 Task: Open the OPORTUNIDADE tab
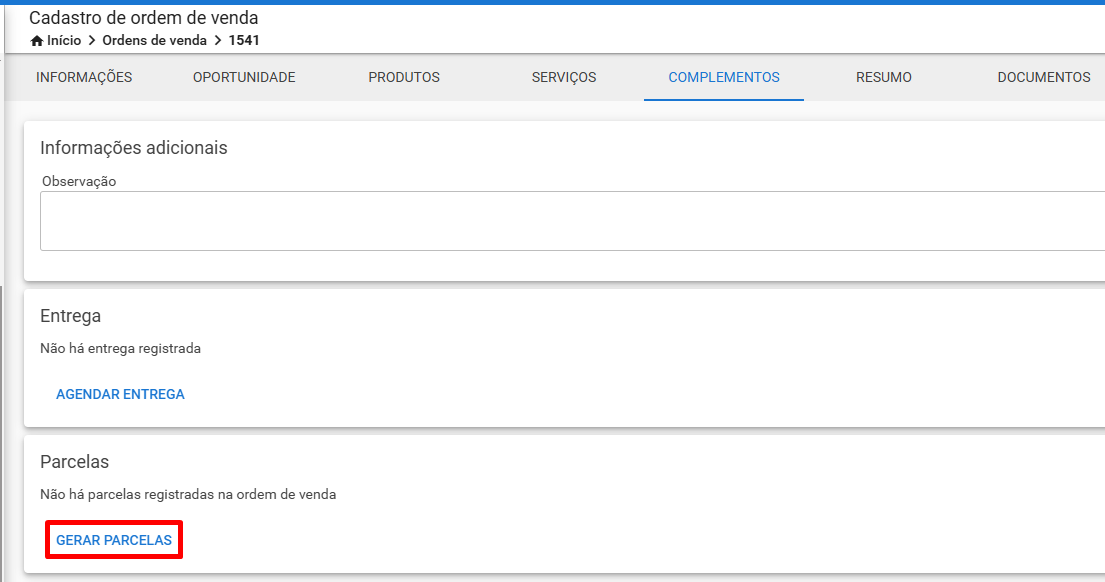(244, 78)
